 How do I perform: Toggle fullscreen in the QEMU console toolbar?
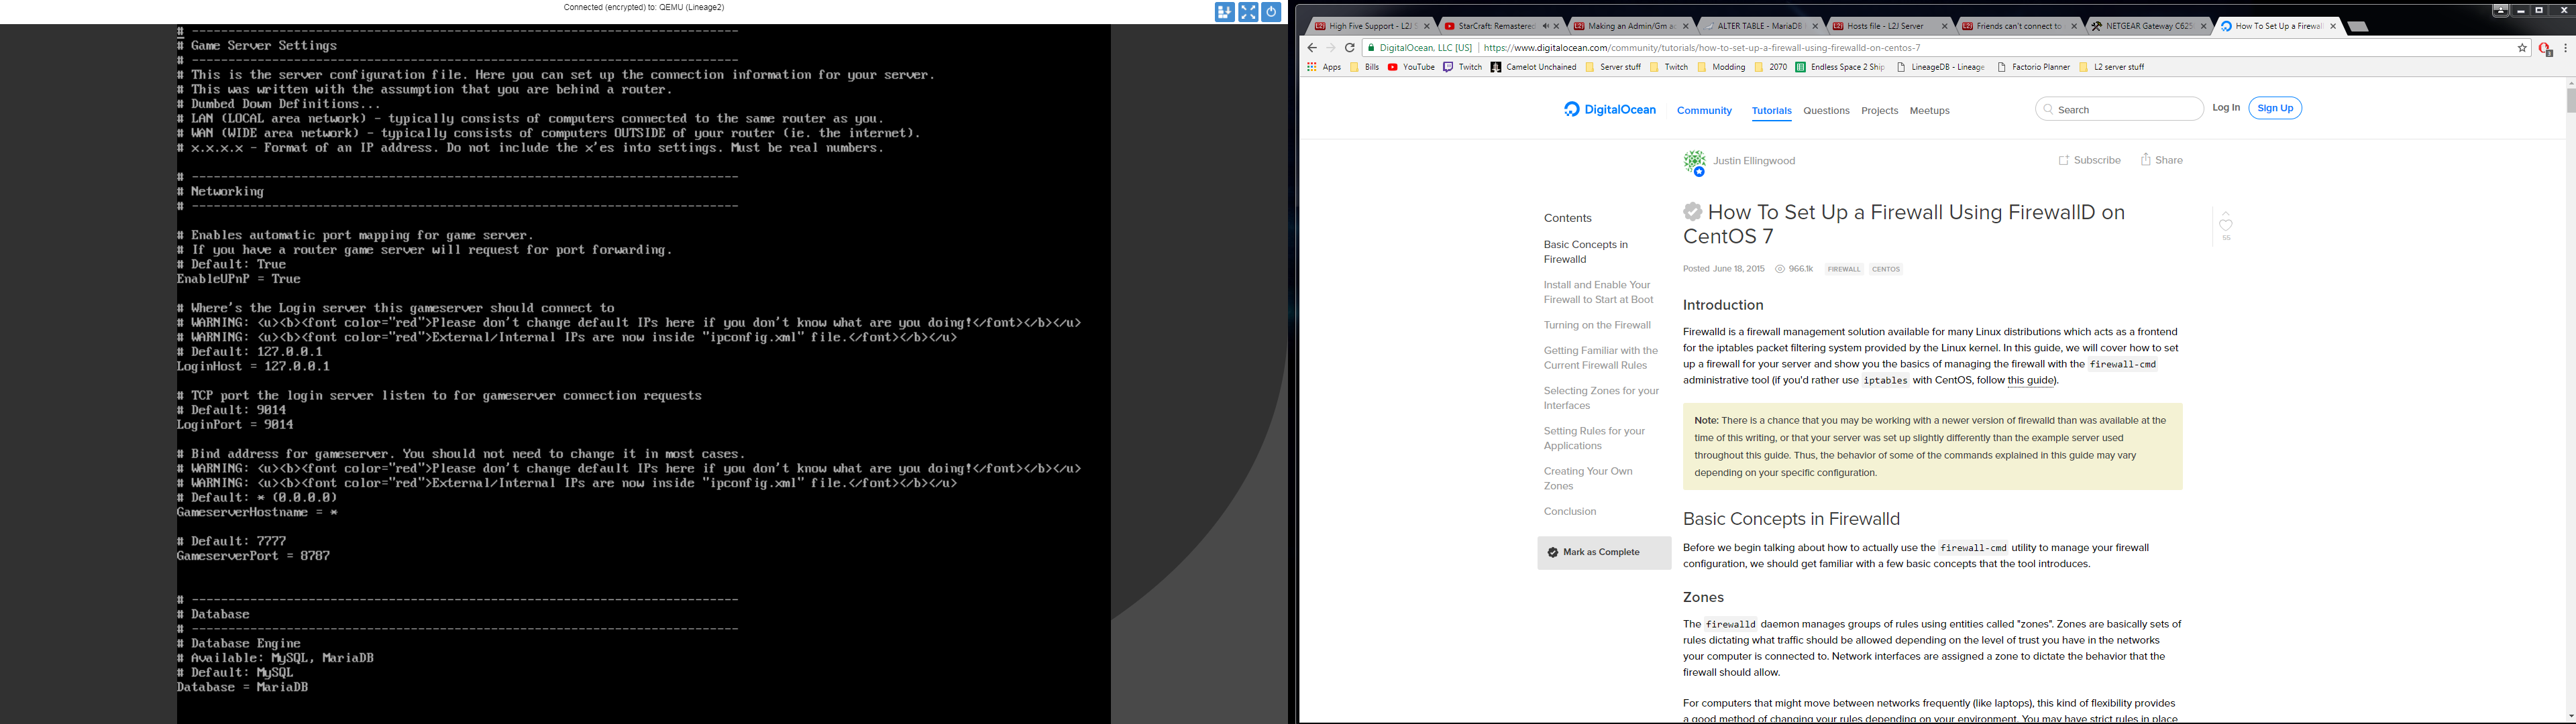(1248, 12)
